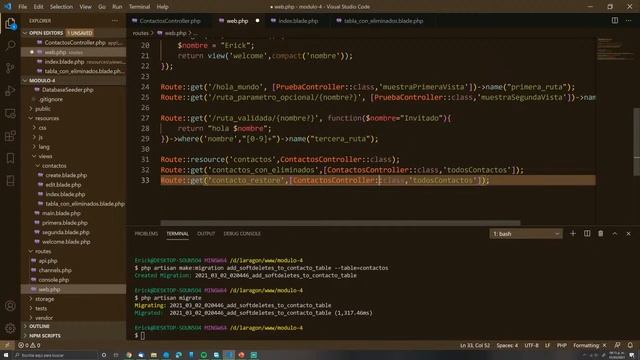The height and width of the screenshot is (360, 640).
Task: Select terminal shell dropdown 1: bash
Action: pyautogui.click(x=526, y=234)
